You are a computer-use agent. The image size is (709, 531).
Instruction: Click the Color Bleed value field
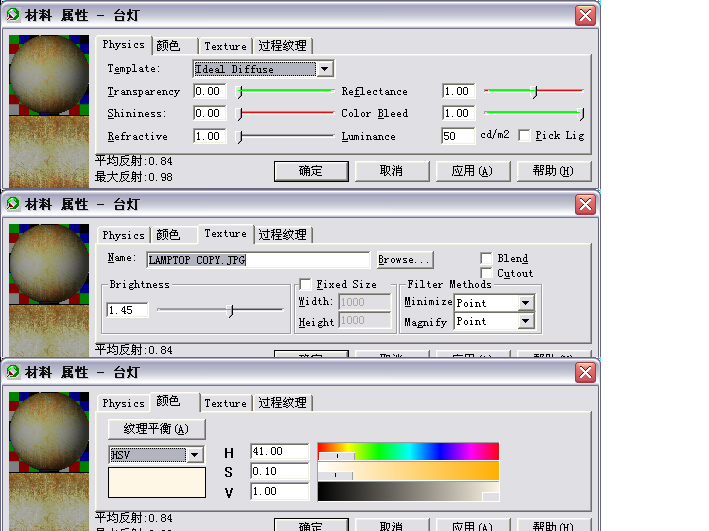(x=458, y=113)
